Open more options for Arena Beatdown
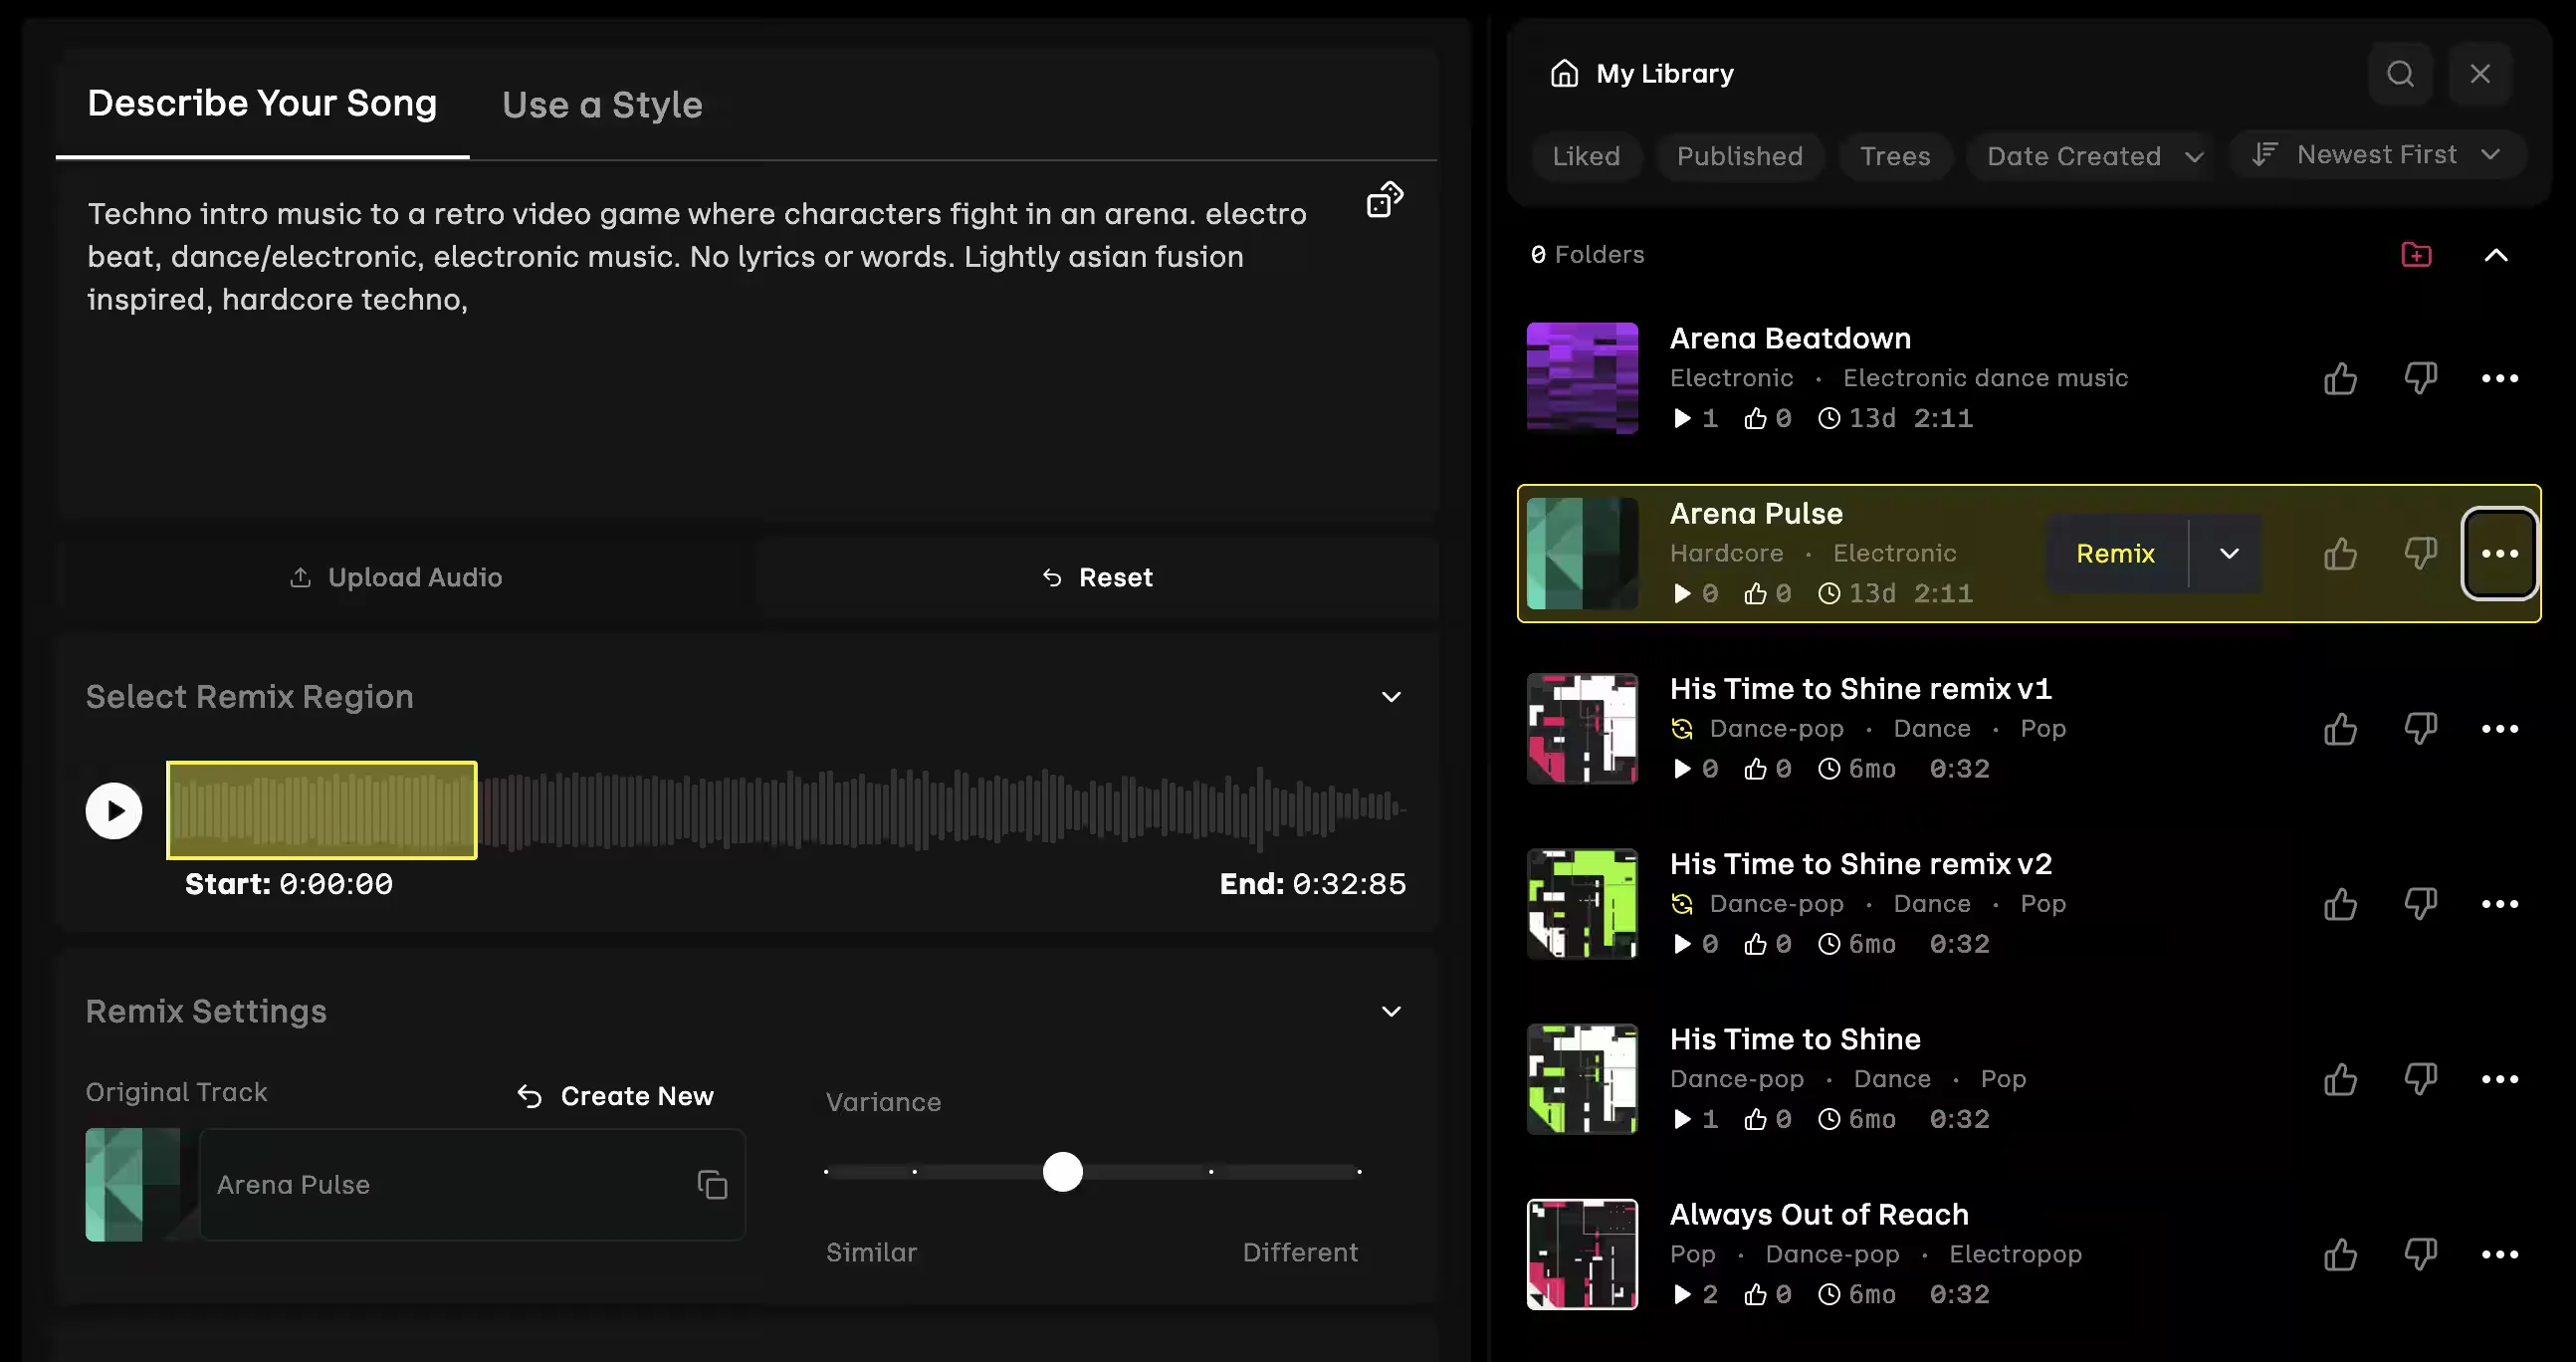This screenshot has height=1362, width=2576. point(2499,379)
